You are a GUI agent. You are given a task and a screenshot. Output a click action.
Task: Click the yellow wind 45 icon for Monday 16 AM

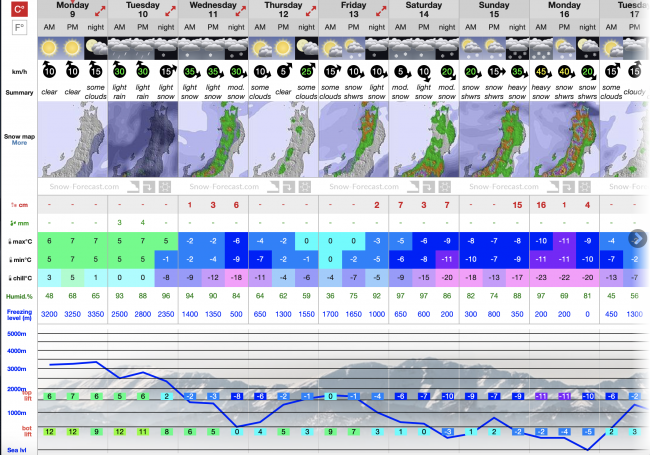tap(542, 72)
